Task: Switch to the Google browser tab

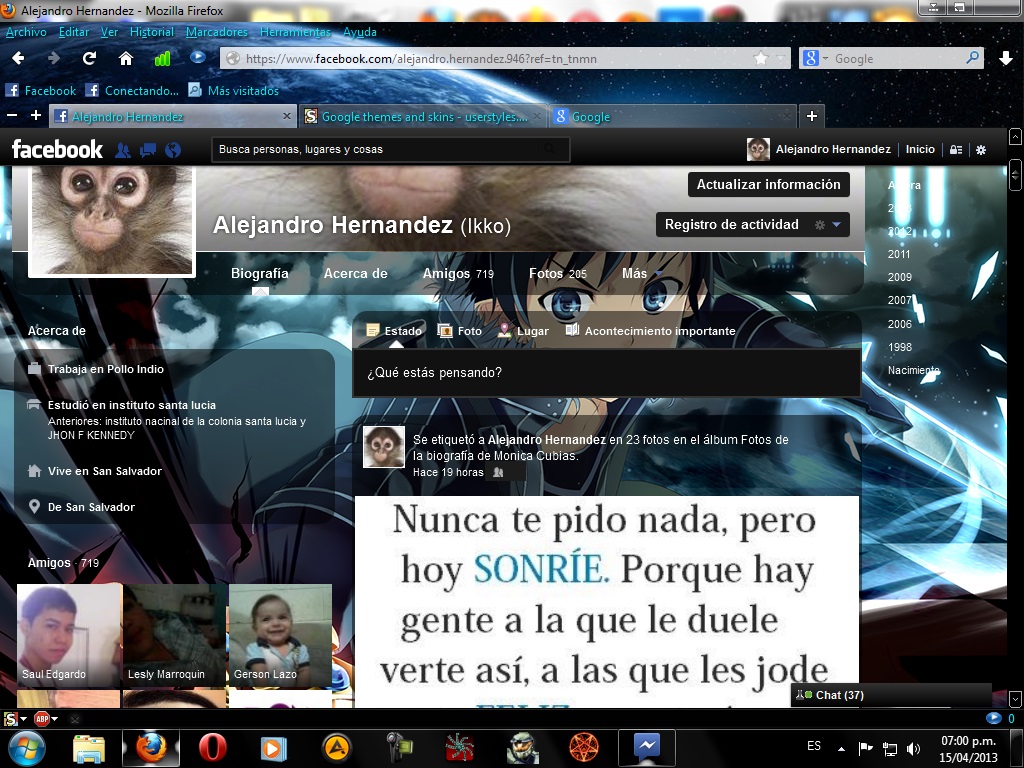Action: pos(673,117)
